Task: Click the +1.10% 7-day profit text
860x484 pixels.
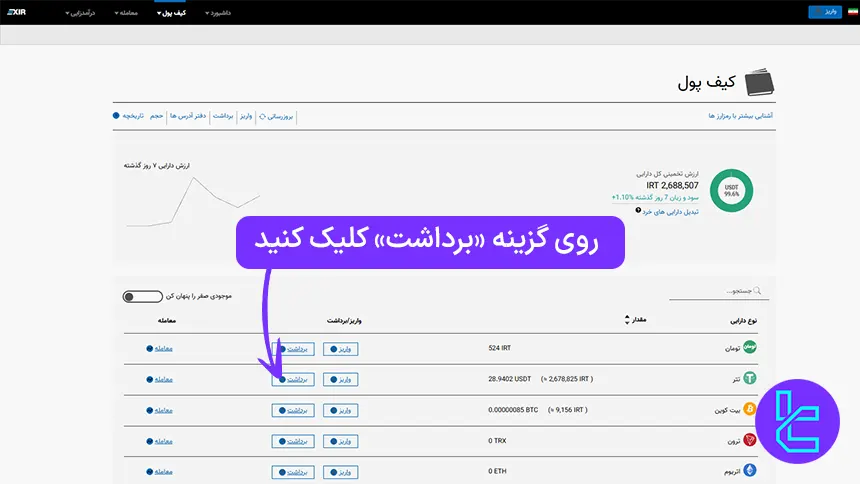Action: [x=655, y=197]
